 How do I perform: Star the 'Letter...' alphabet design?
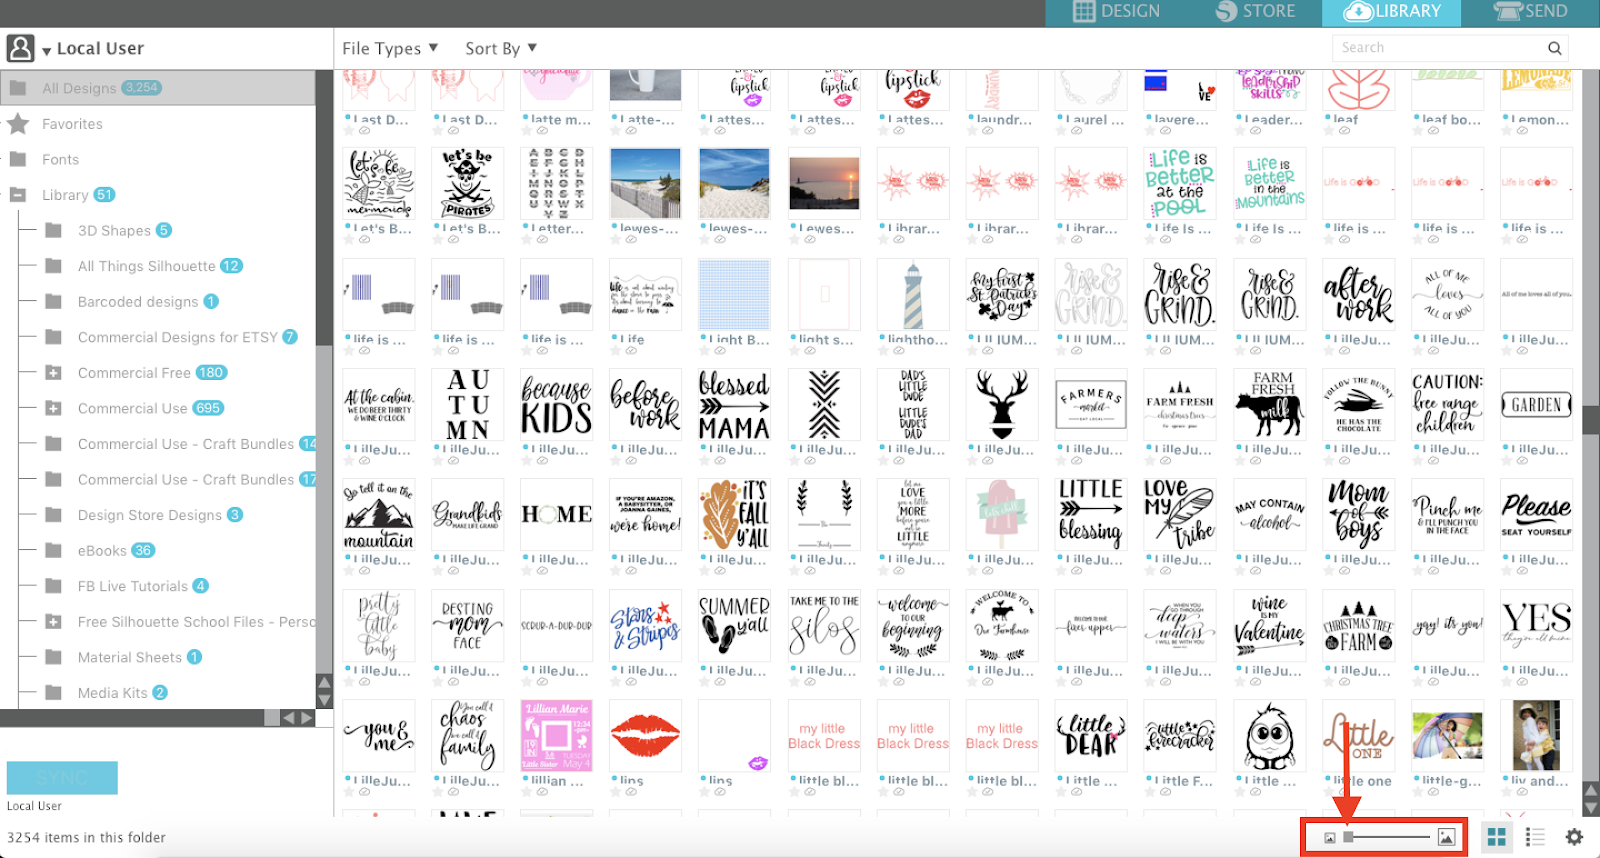[x=527, y=241]
